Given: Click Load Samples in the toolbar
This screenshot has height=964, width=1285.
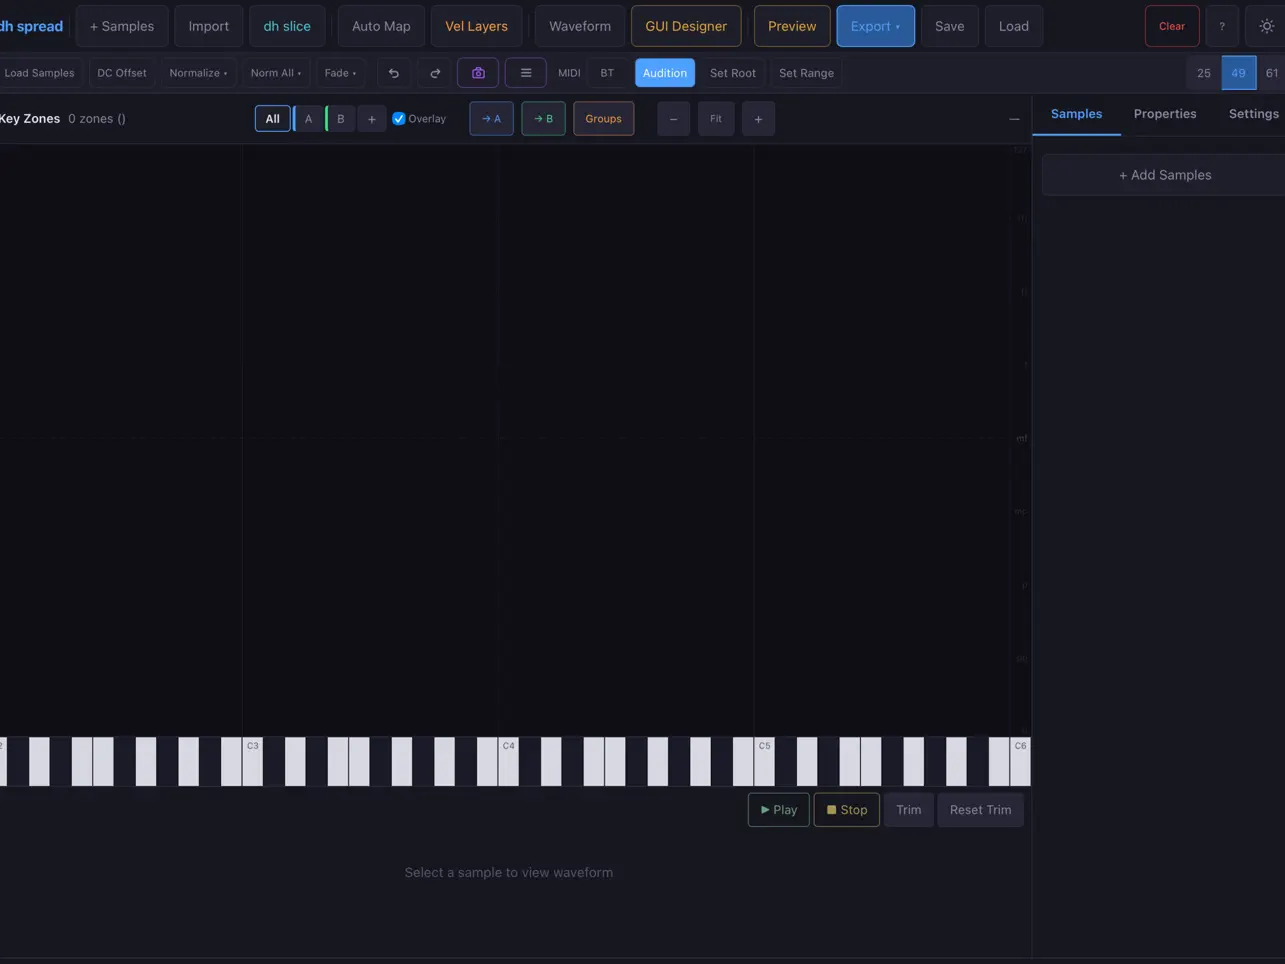Looking at the screenshot, I should point(40,73).
